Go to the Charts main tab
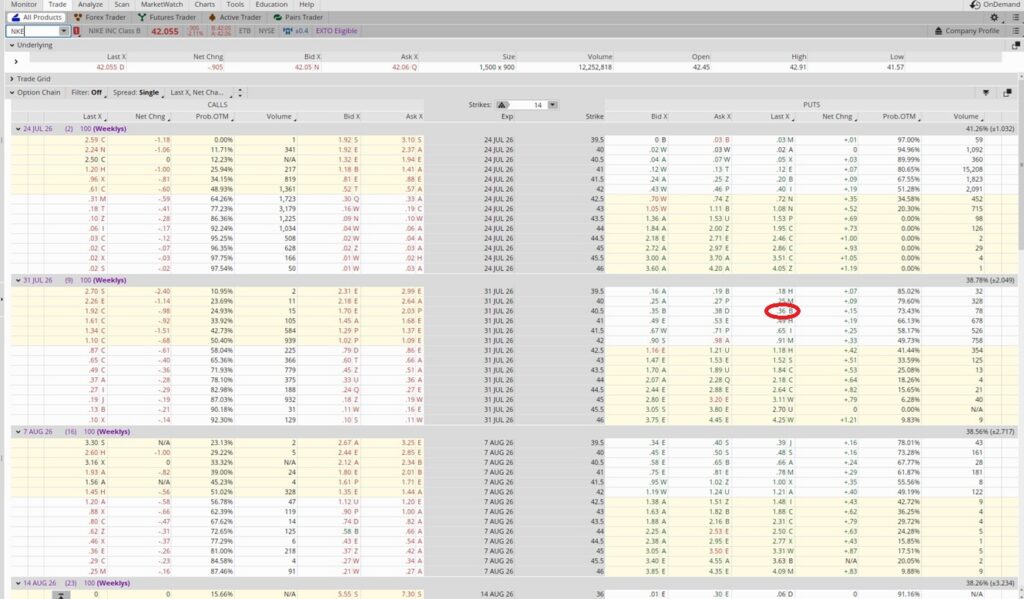The image size is (1024, 599). click(204, 5)
